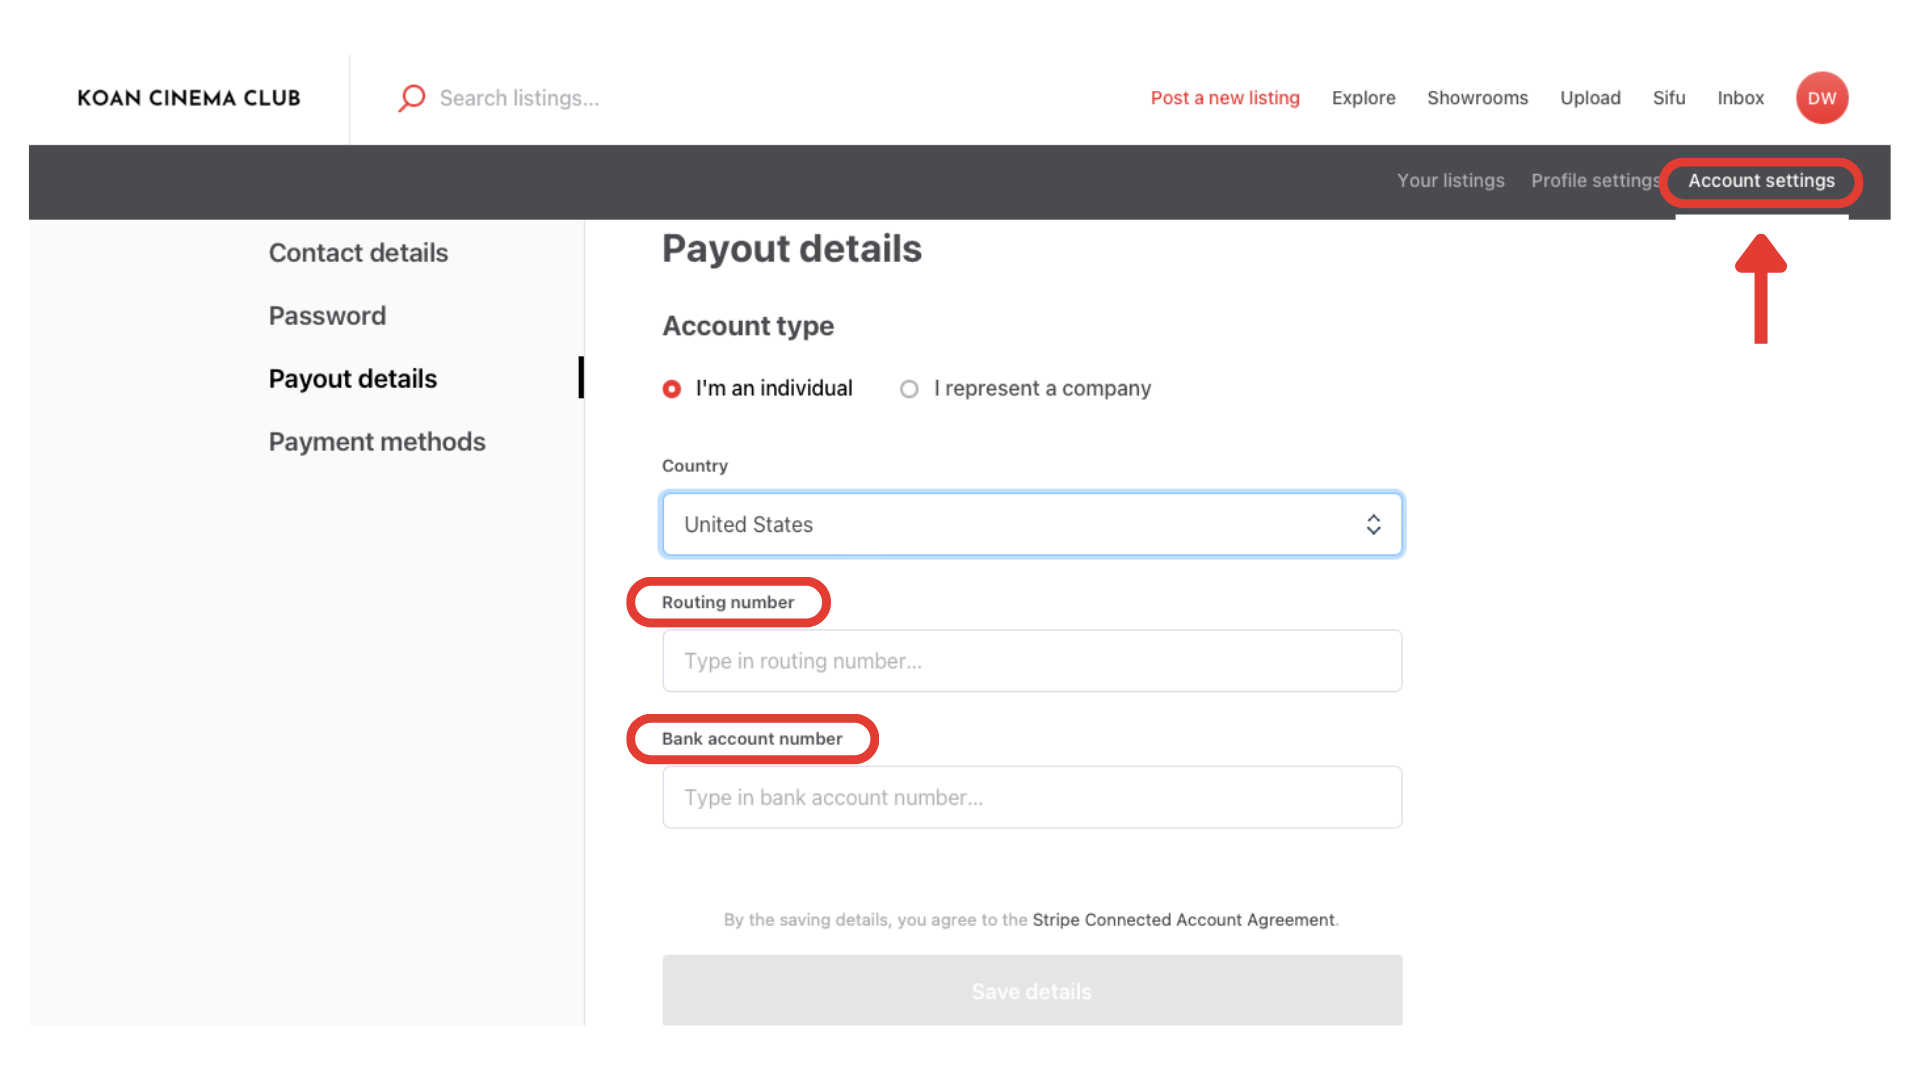Focus the bank account number field
This screenshot has width=1920, height=1080.
pyautogui.click(x=1032, y=797)
